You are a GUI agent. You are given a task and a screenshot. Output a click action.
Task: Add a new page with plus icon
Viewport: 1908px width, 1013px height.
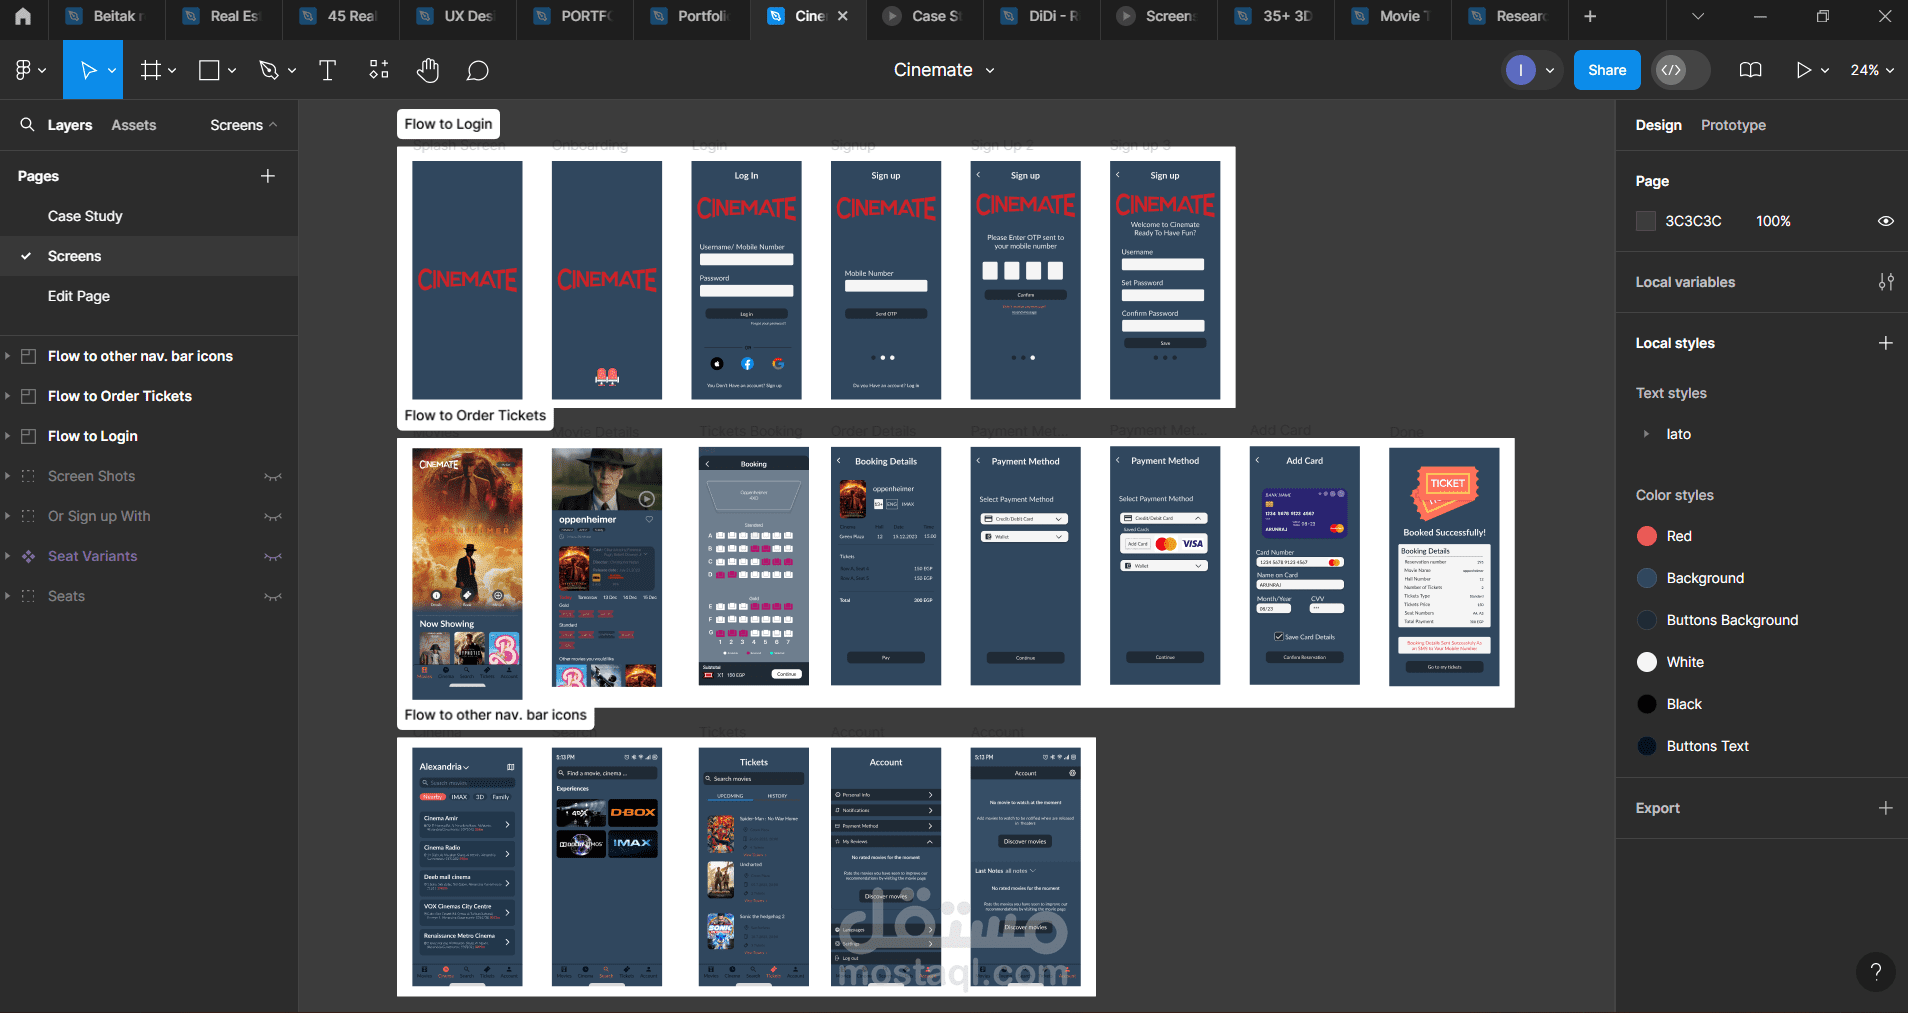(268, 176)
